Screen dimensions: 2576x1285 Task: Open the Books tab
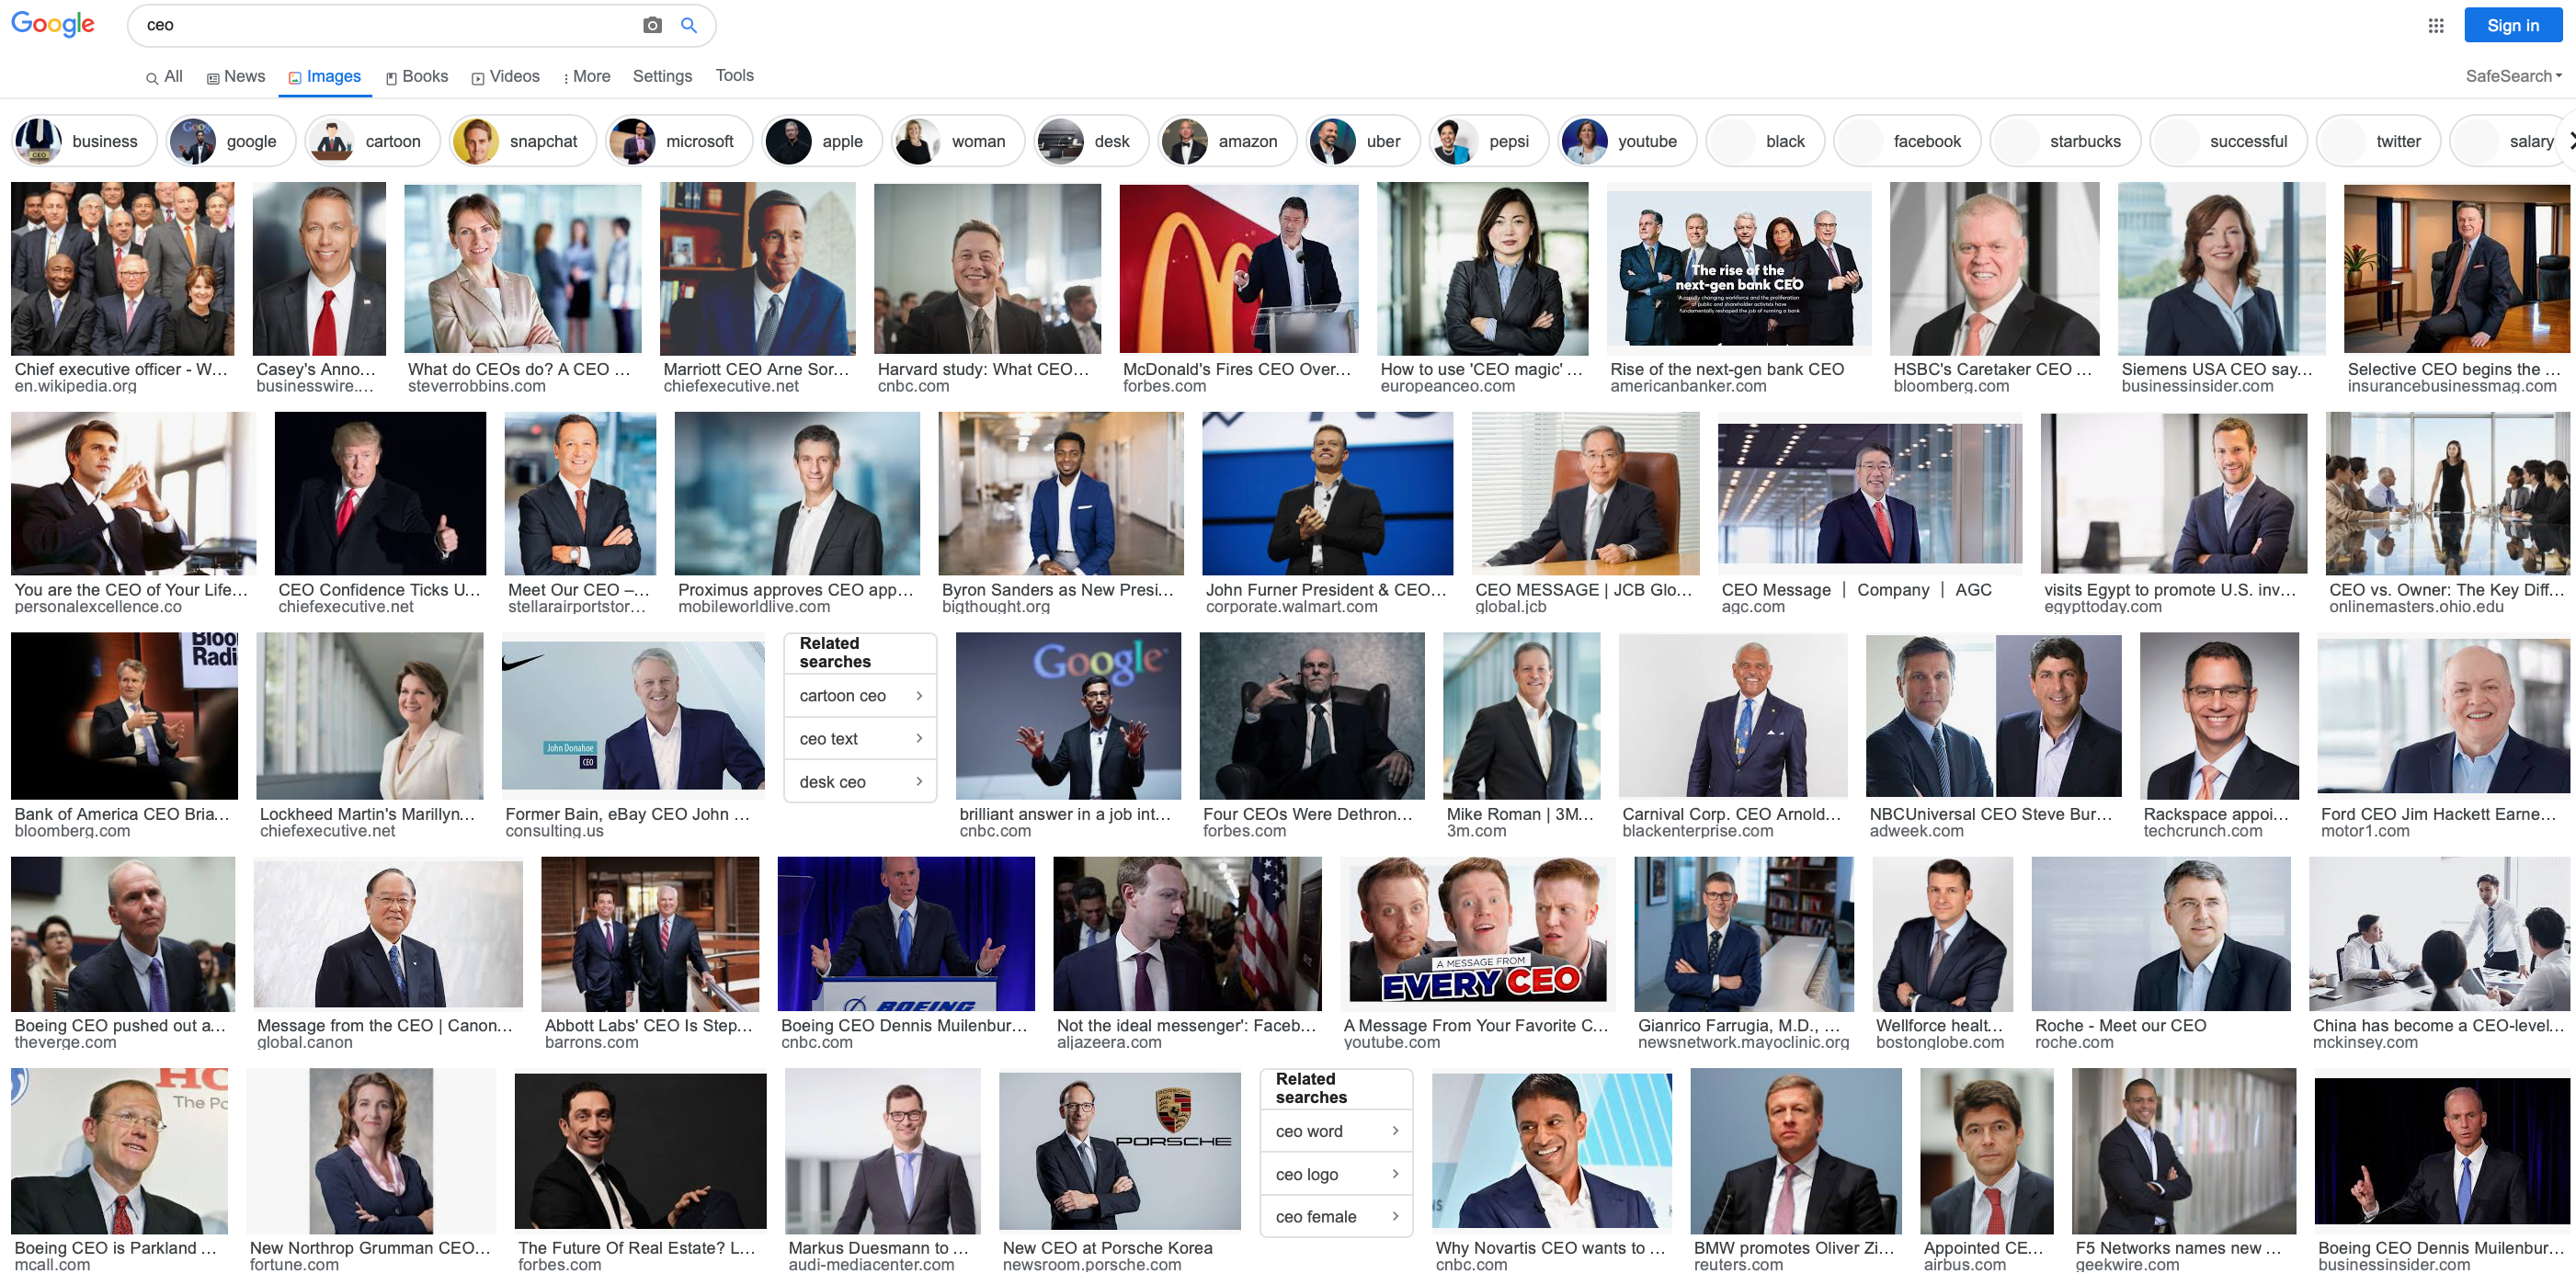point(417,76)
